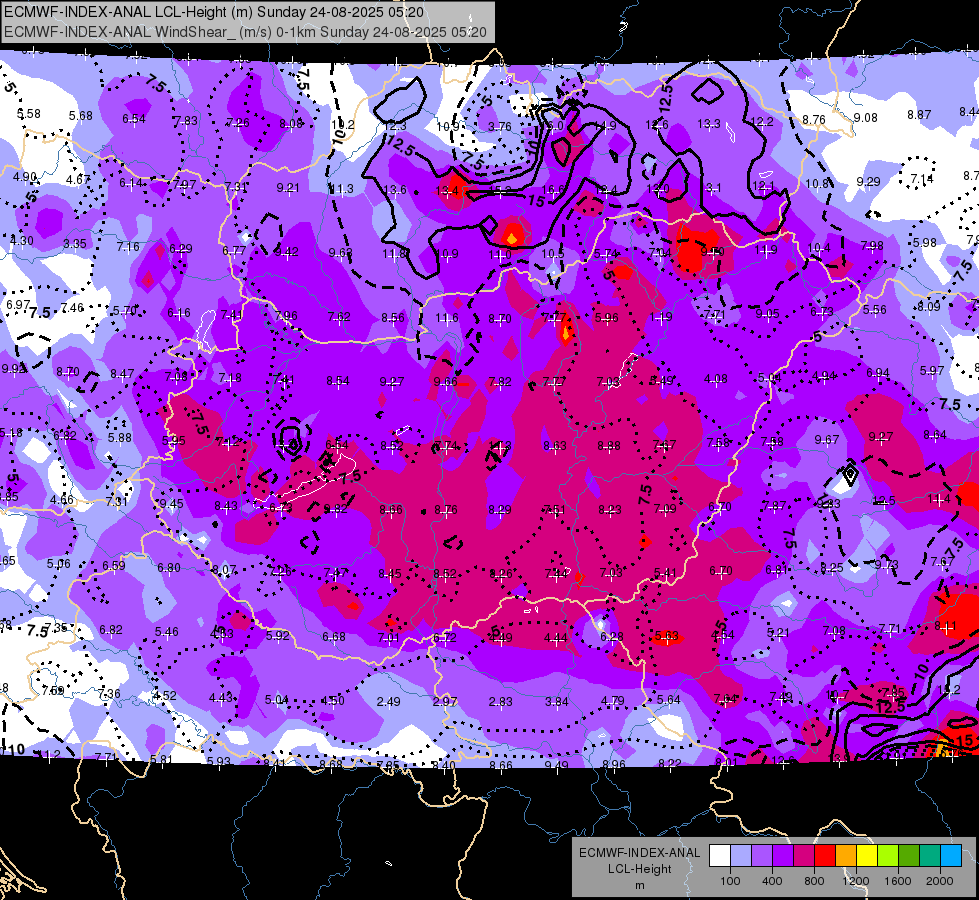Click the wind shear value 6.97
The width and height of the screenshot is (979, 900).
tap(18, 305)
